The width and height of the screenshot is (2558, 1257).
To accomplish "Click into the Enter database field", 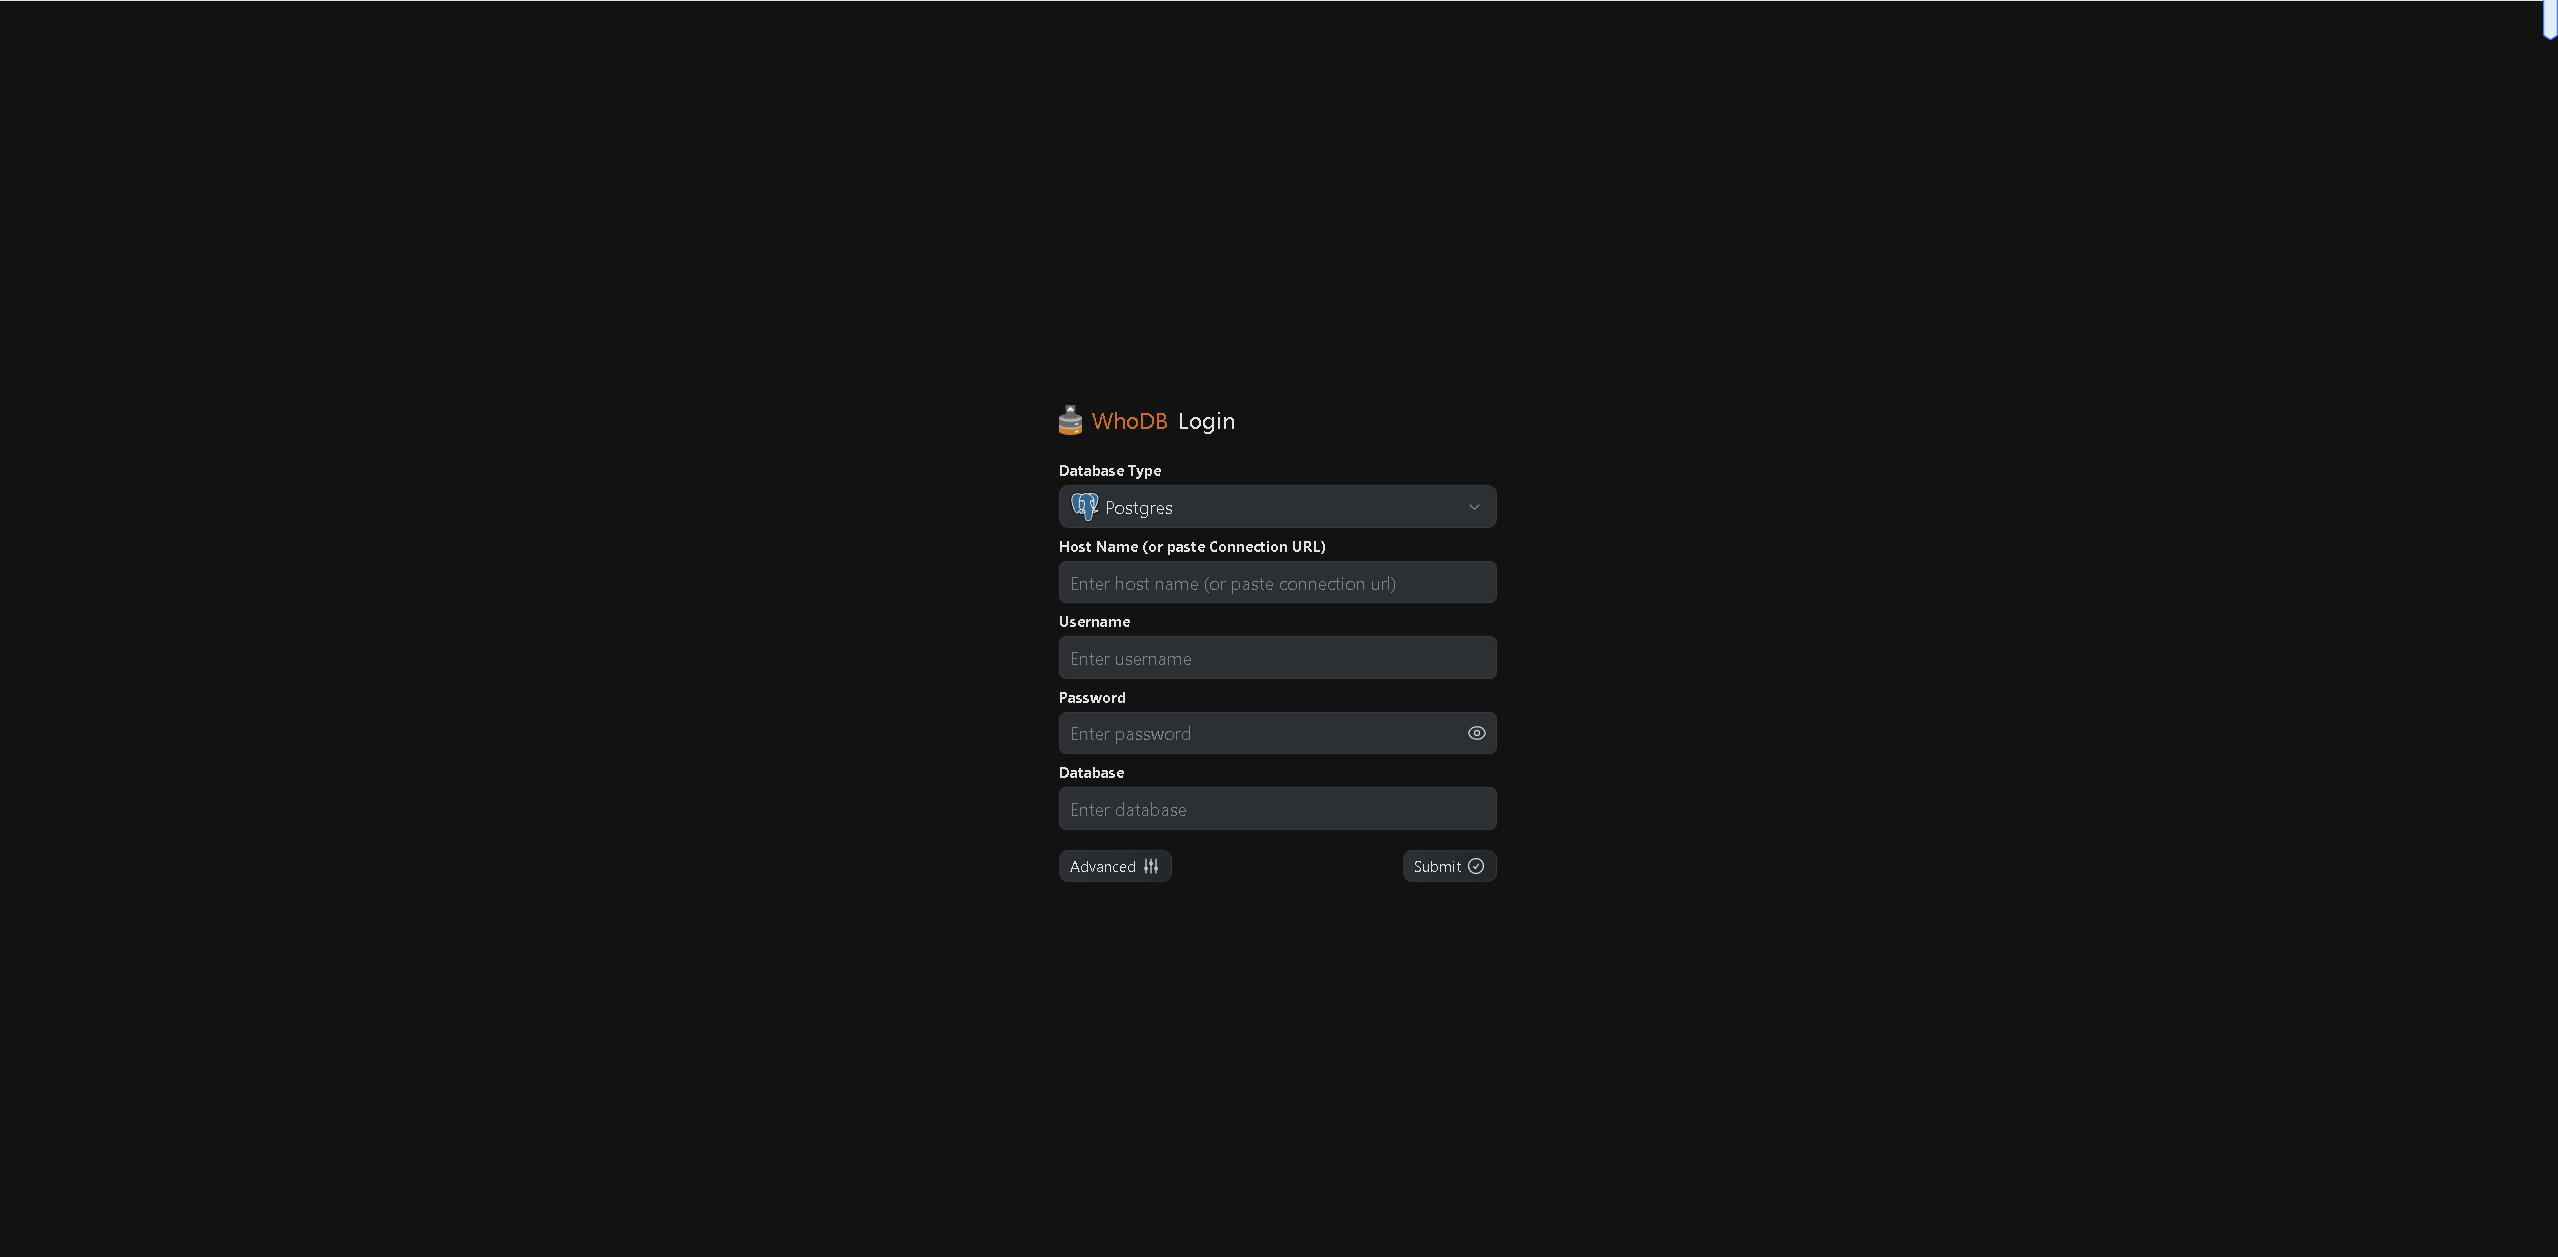I will (x=1277, y=809).
